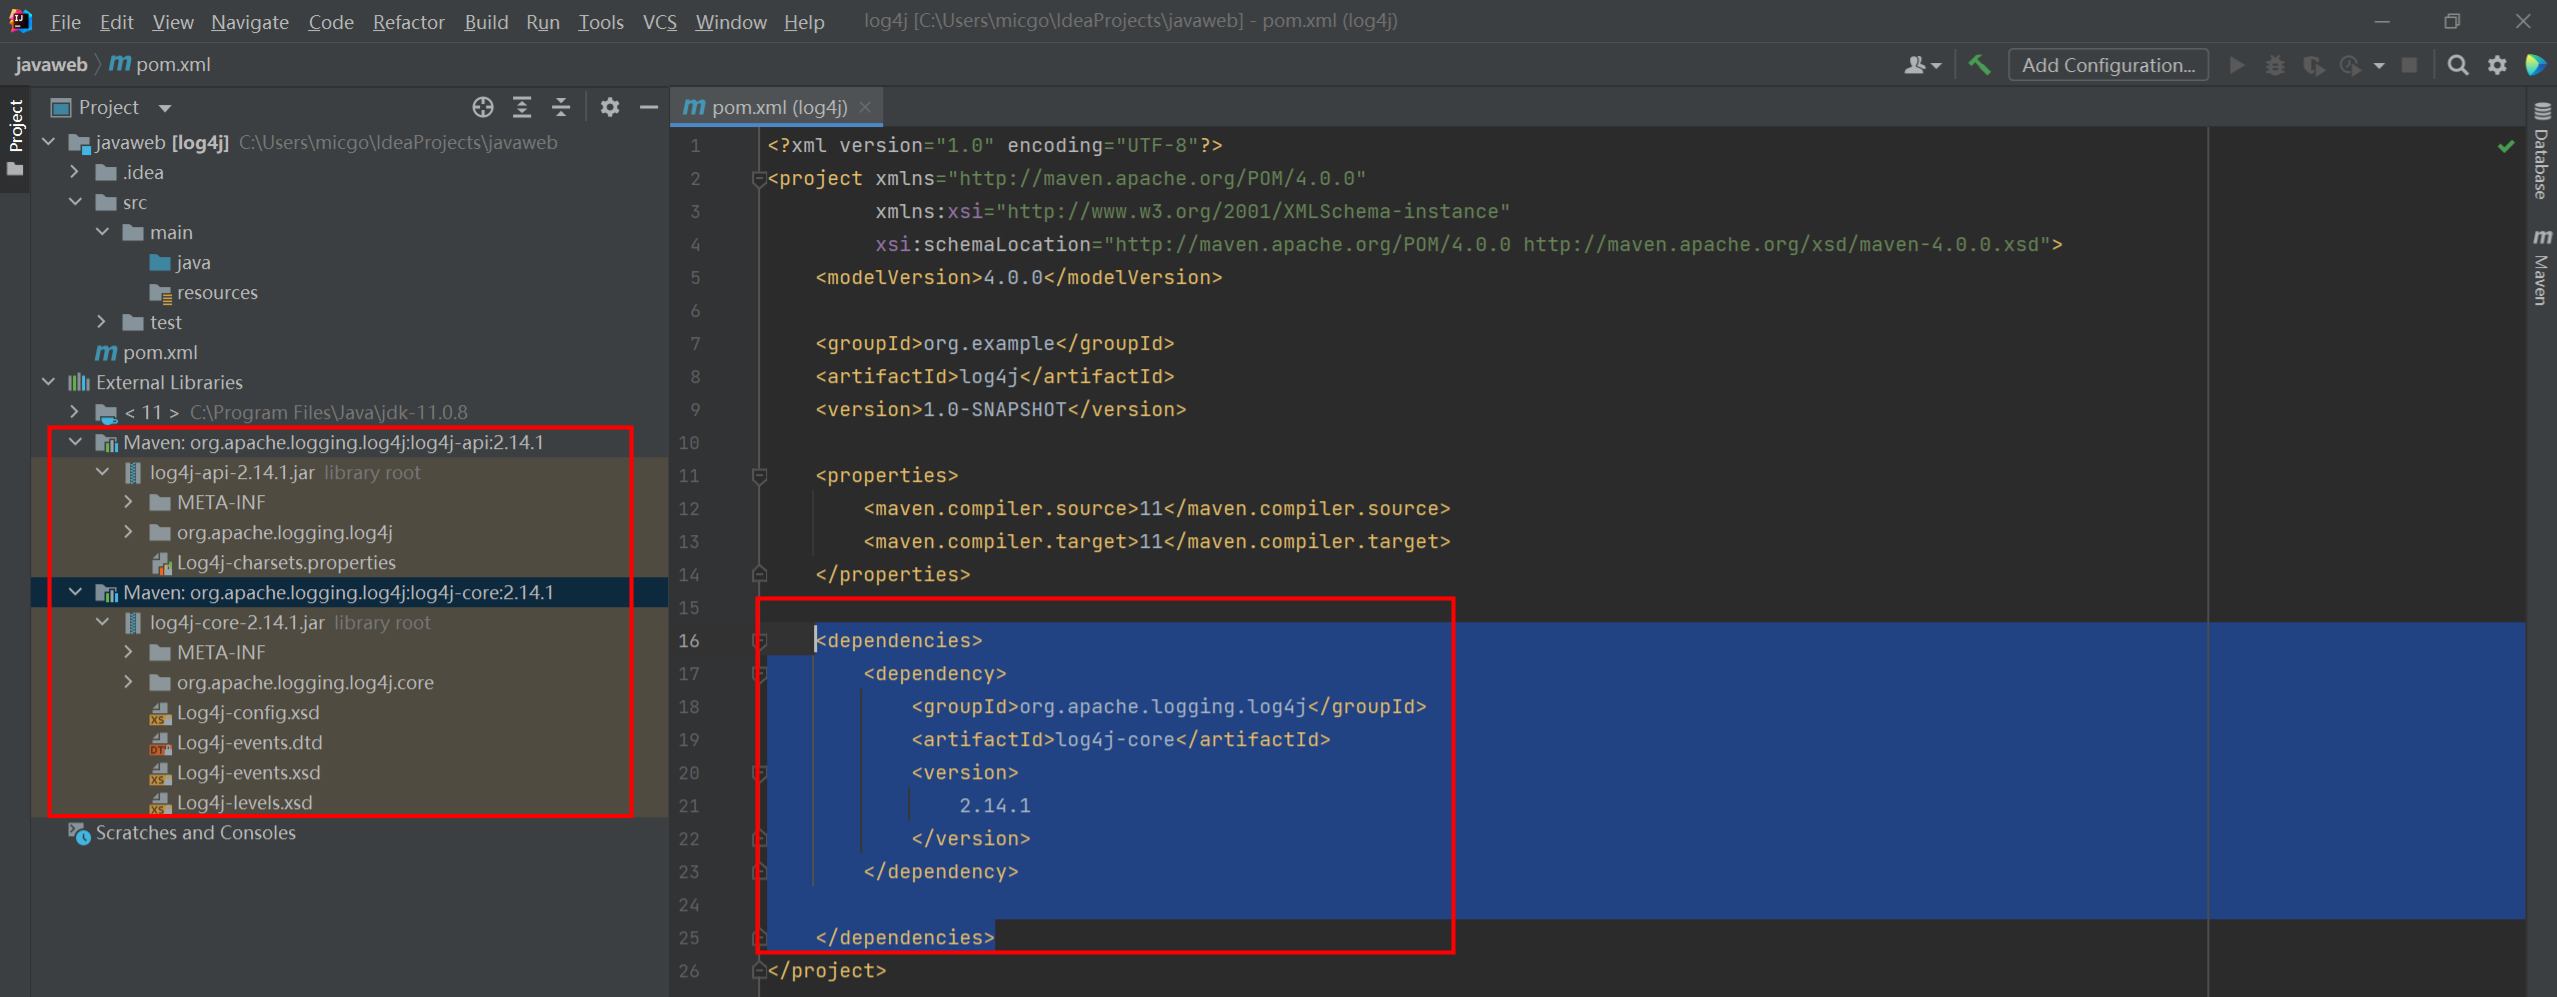Select Maven log4j-core:2.14.1 library row
Screen dimensions: 2557x997
click(349, 592)
